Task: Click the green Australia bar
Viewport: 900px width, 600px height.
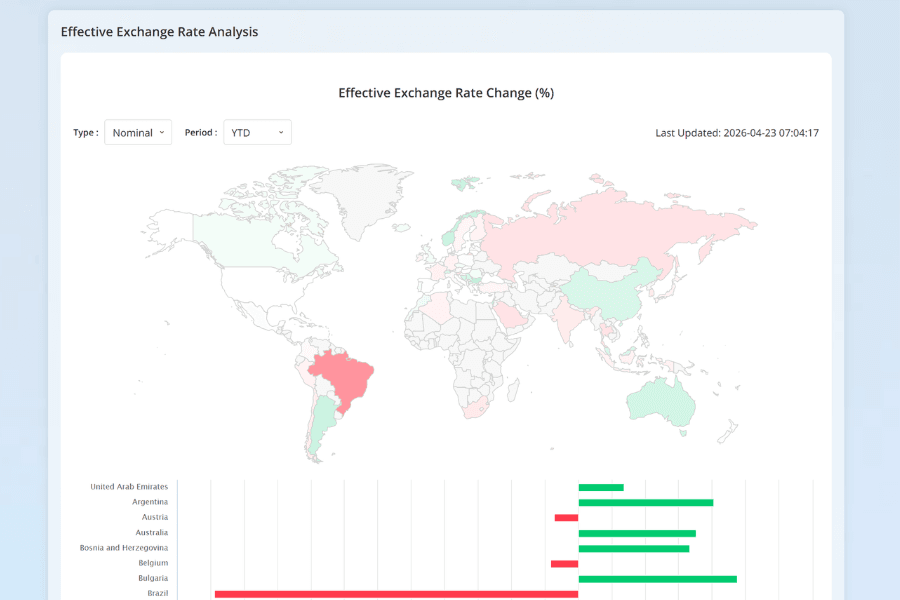Action: click(637, 533)
